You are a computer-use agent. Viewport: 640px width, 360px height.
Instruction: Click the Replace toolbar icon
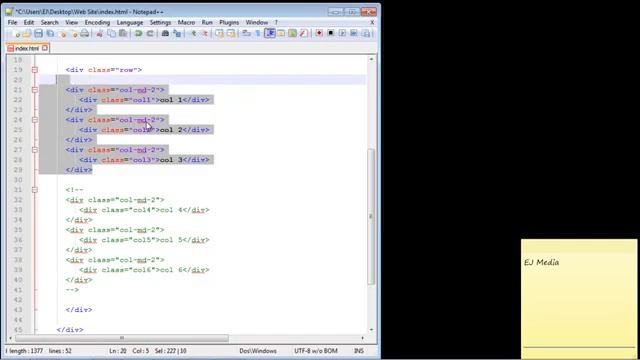tap(177, 33)
